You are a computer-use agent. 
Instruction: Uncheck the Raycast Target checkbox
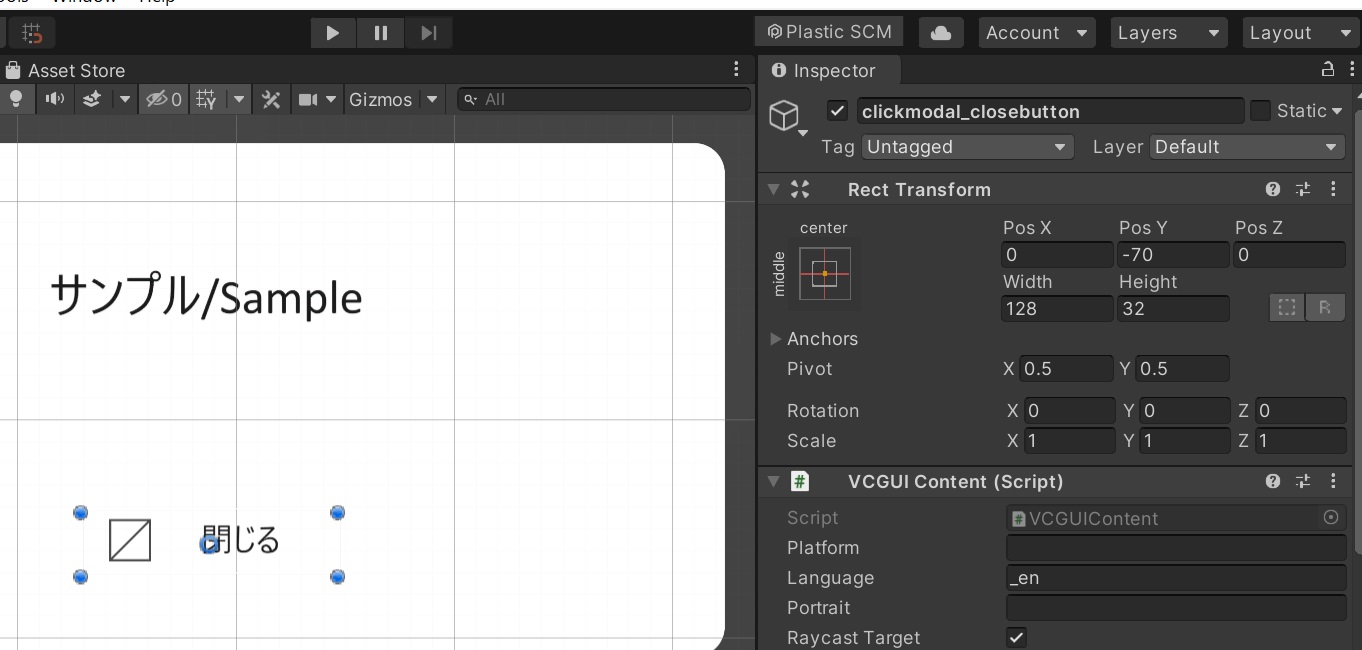pos(1016,637)
